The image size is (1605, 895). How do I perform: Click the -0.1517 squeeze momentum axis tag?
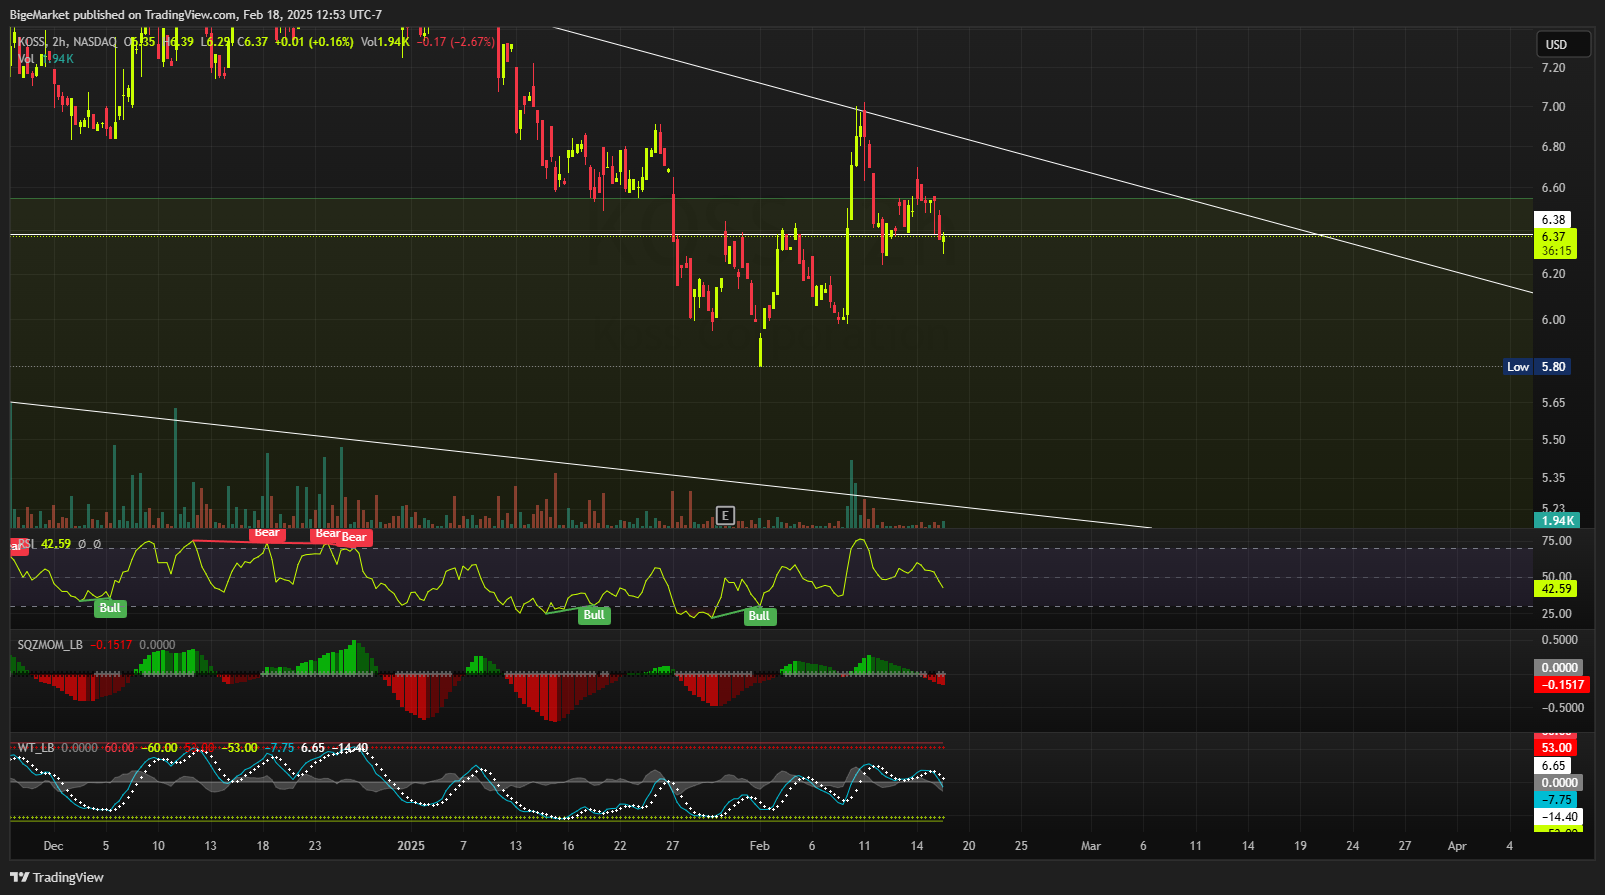1561,685
